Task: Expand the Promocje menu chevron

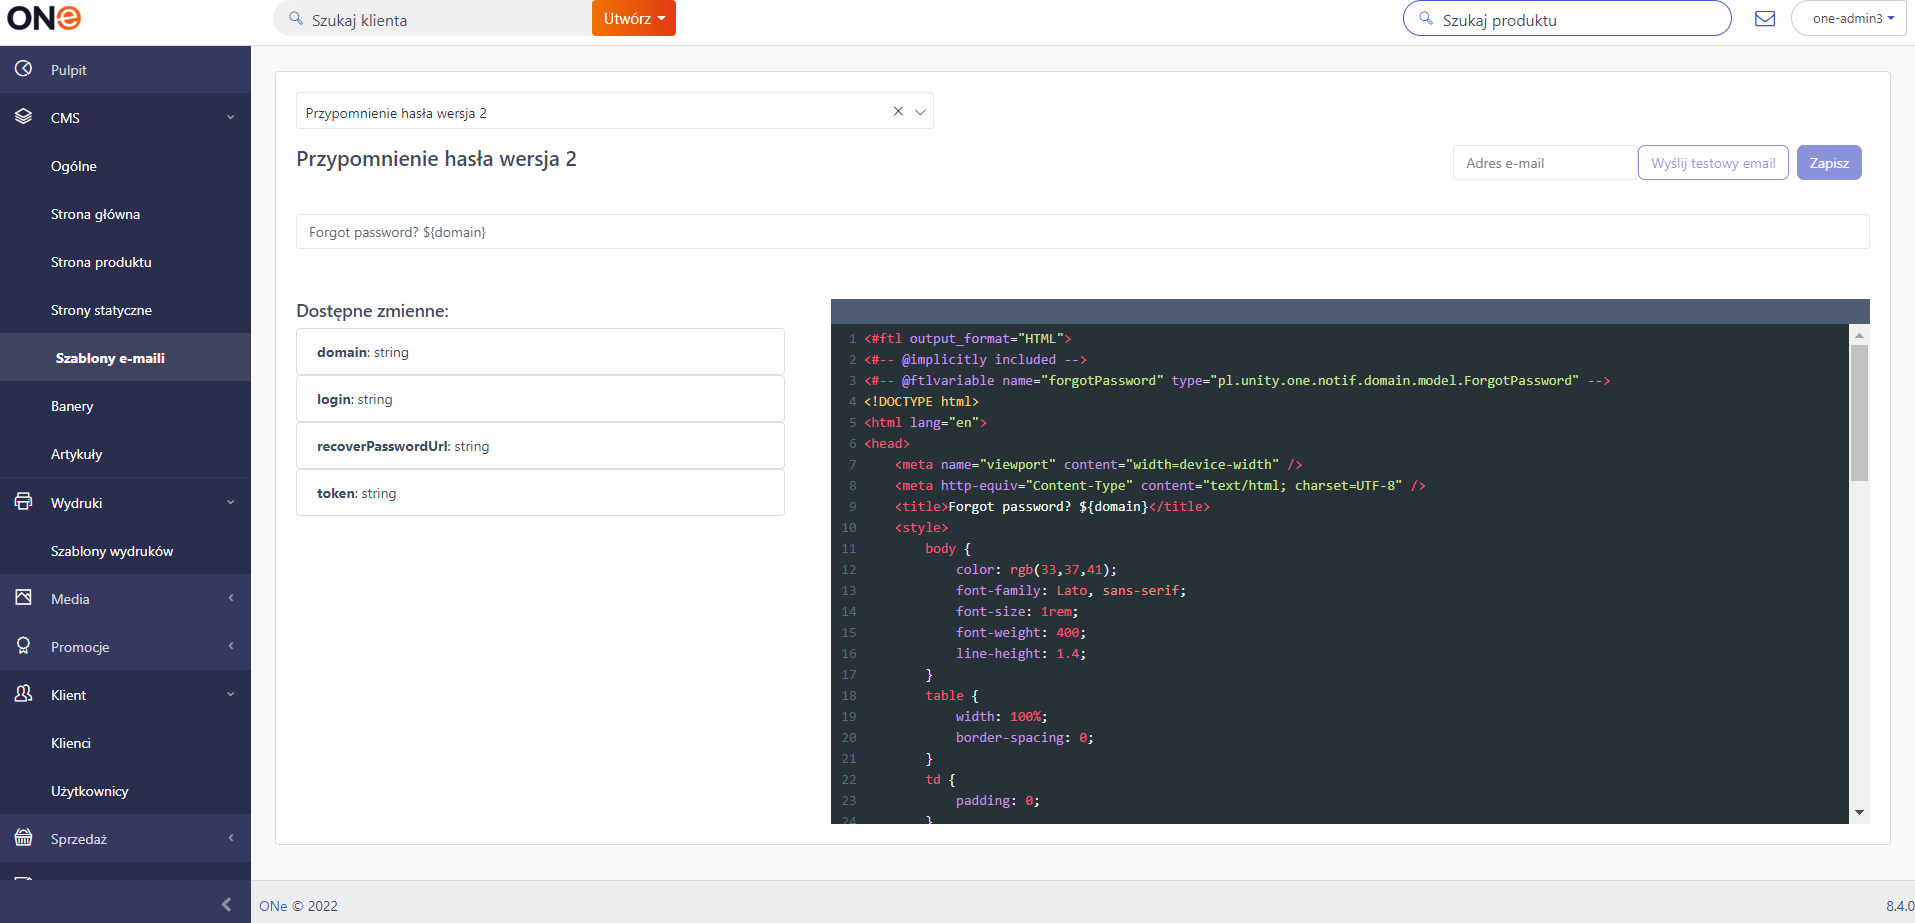Action: pos(231,646)
